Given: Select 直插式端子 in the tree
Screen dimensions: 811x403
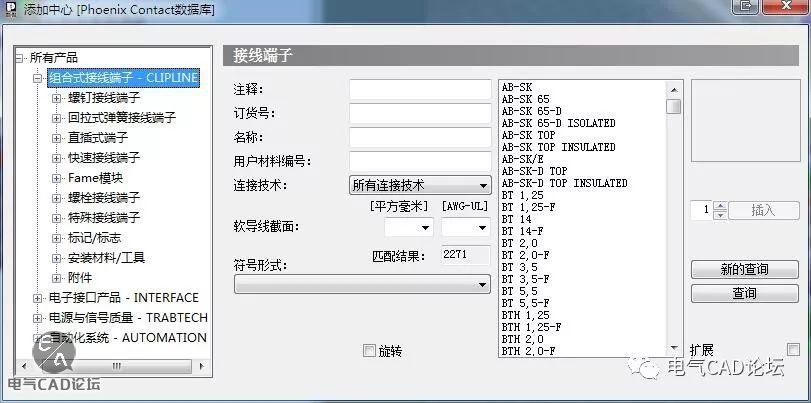Looking at the screenshot, I should coord(98,138).
